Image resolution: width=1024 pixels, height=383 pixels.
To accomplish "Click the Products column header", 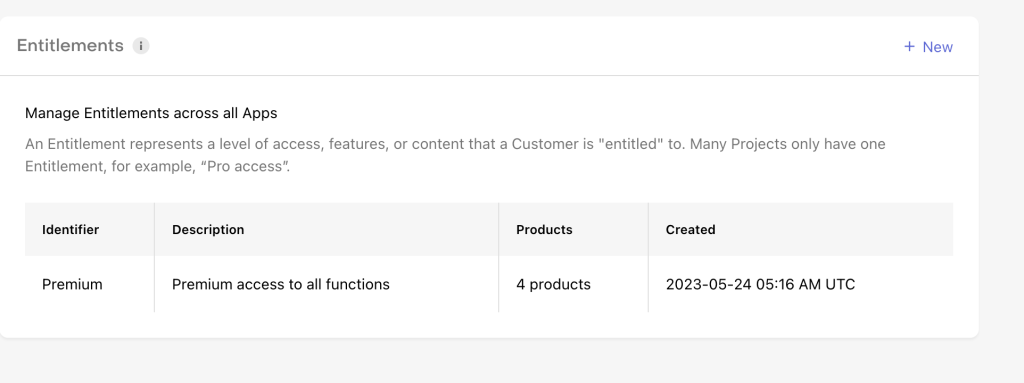I will [x=544, y=229].
